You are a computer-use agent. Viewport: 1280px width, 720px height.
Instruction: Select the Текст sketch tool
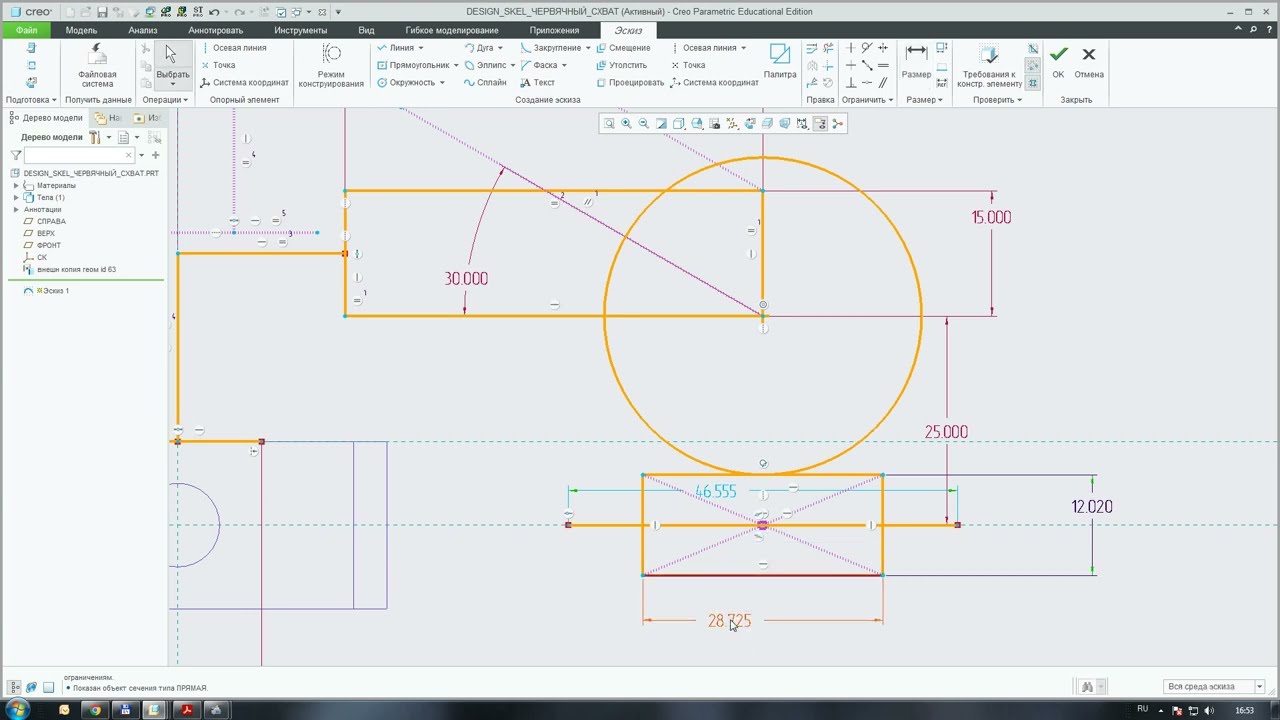pyautogui.click(x=538, y=82)
